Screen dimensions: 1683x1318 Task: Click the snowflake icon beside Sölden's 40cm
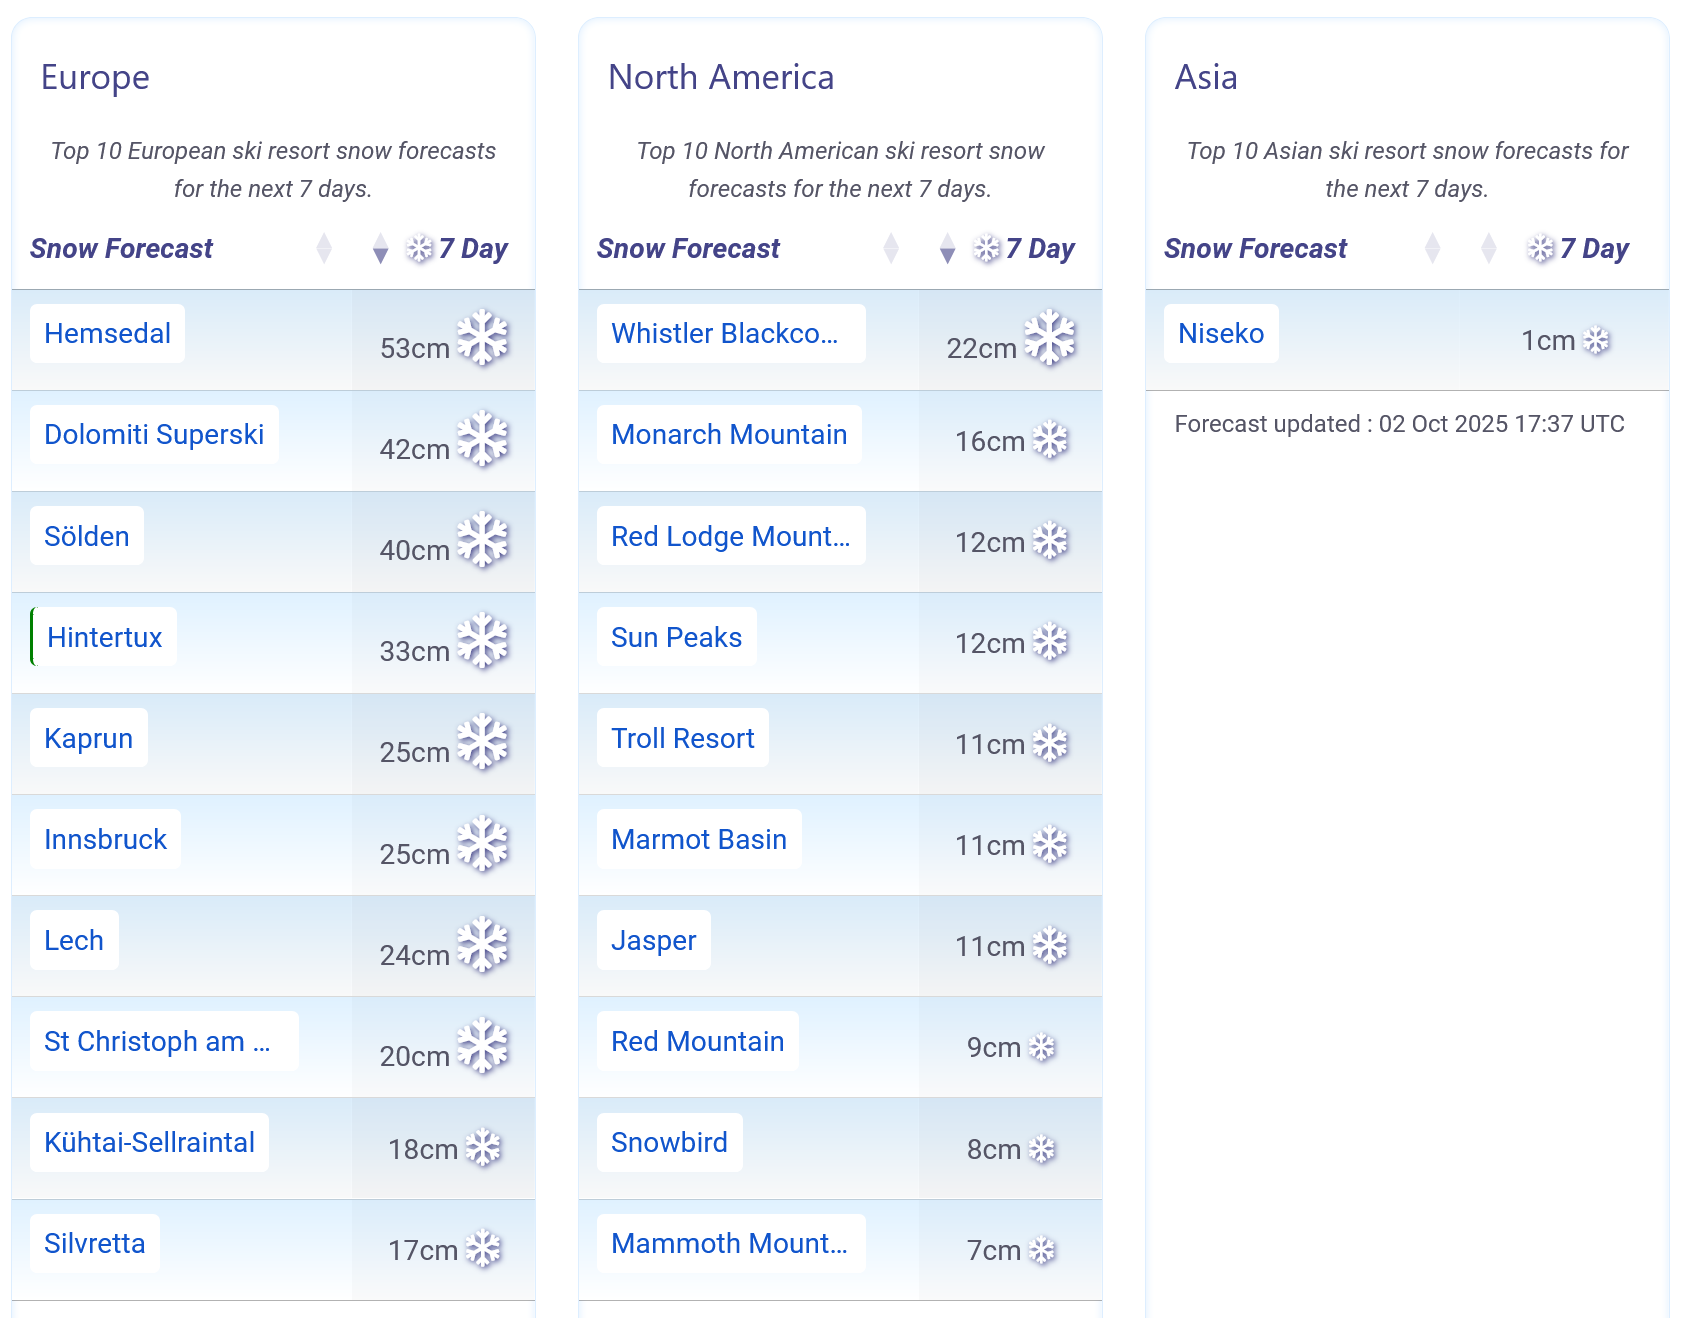(483, 540)
